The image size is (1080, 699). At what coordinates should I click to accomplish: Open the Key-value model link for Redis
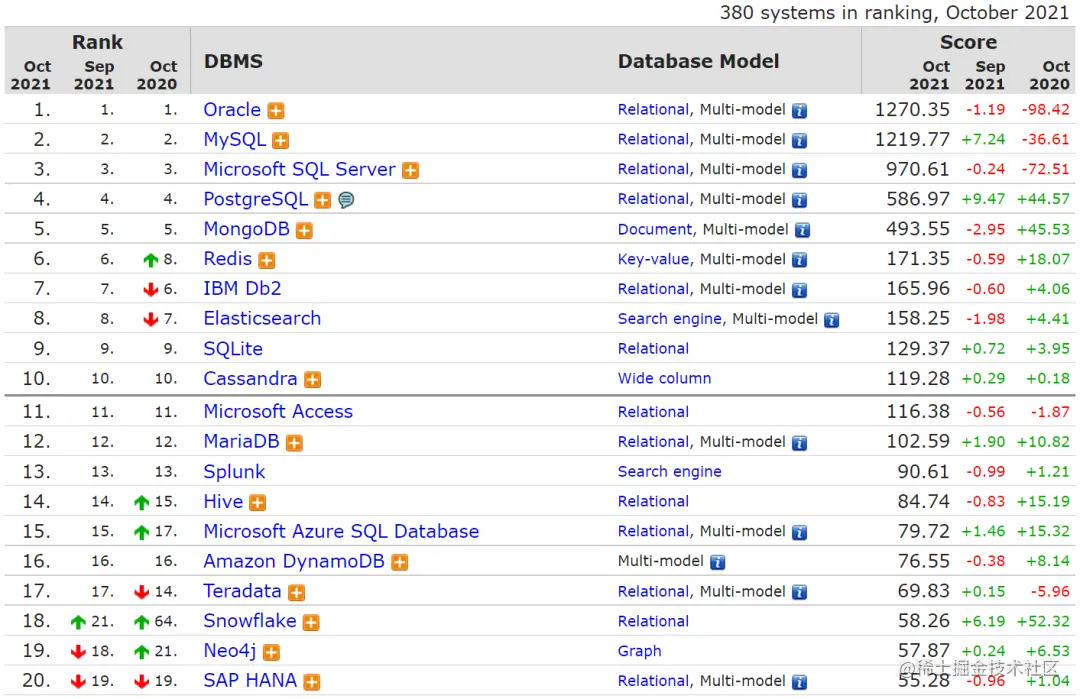point(653,259)
